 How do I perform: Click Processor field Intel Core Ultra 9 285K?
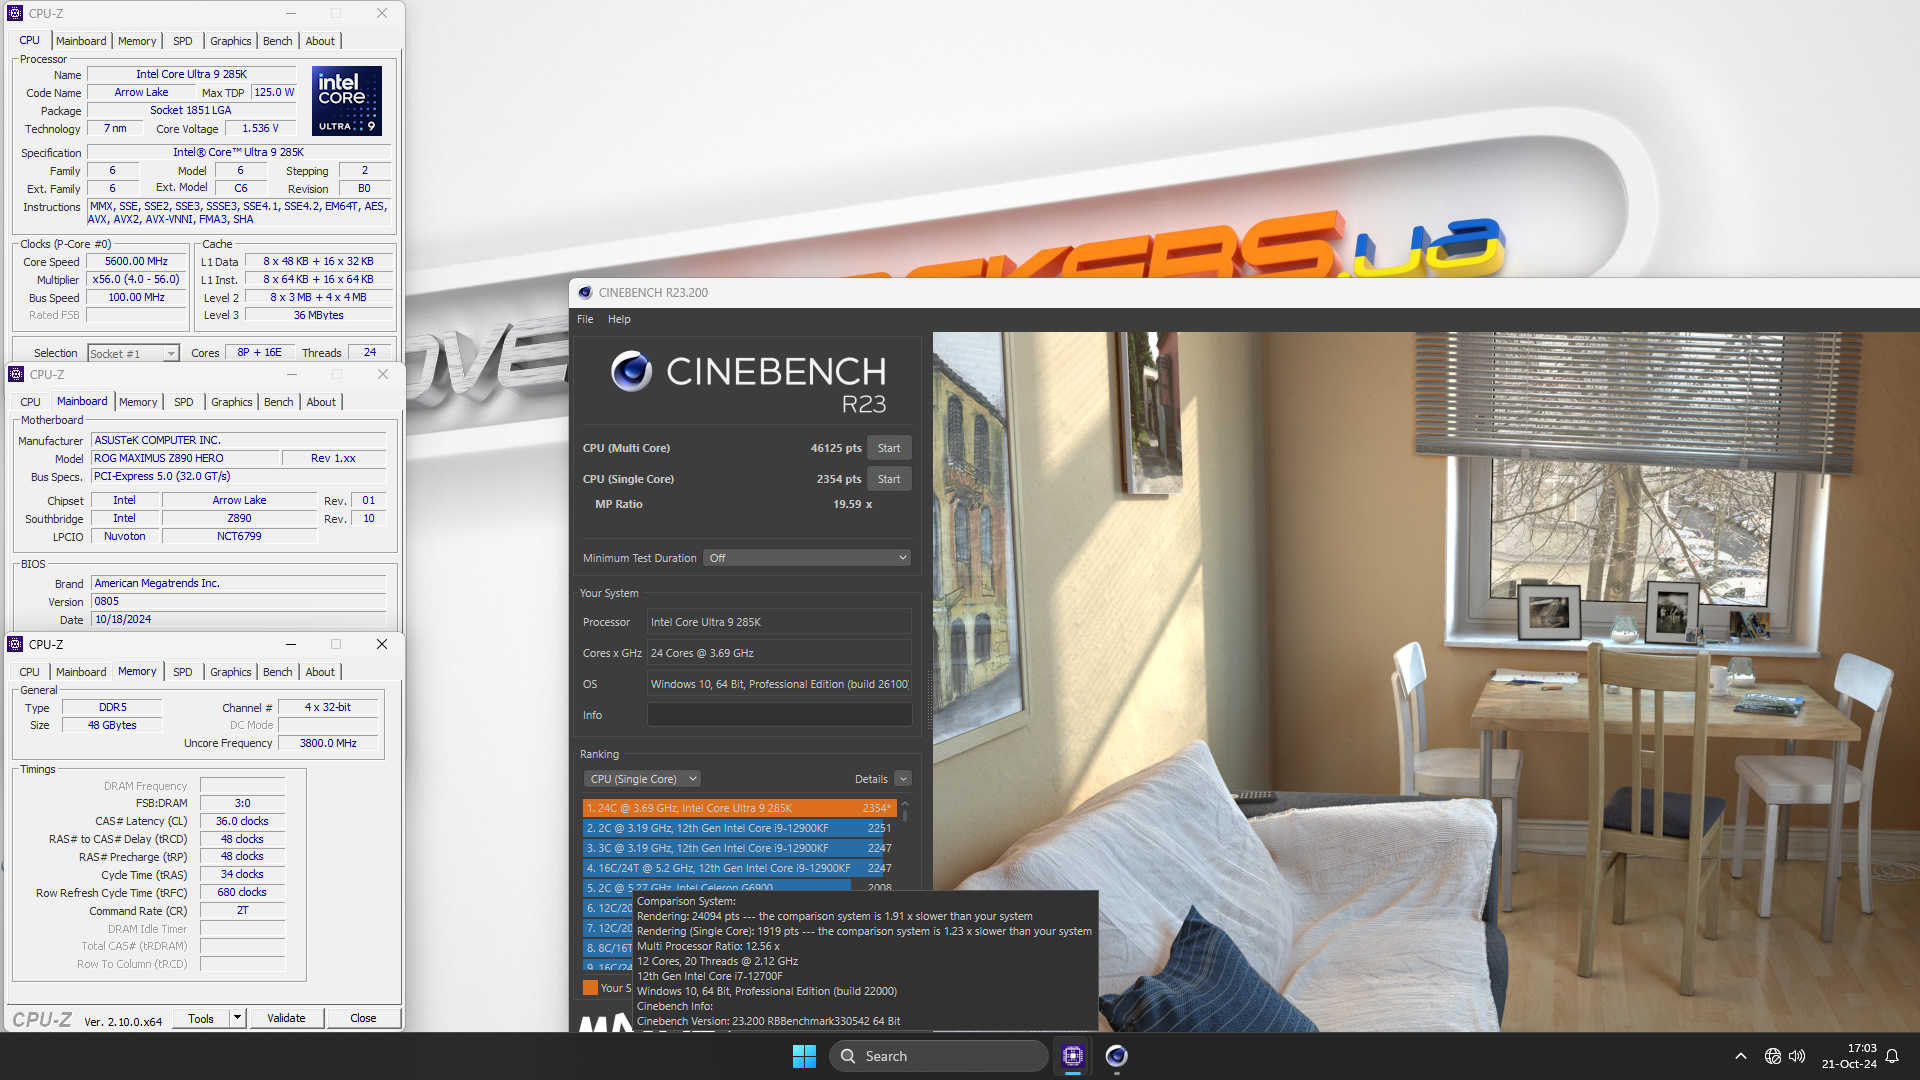click(779, 622)
